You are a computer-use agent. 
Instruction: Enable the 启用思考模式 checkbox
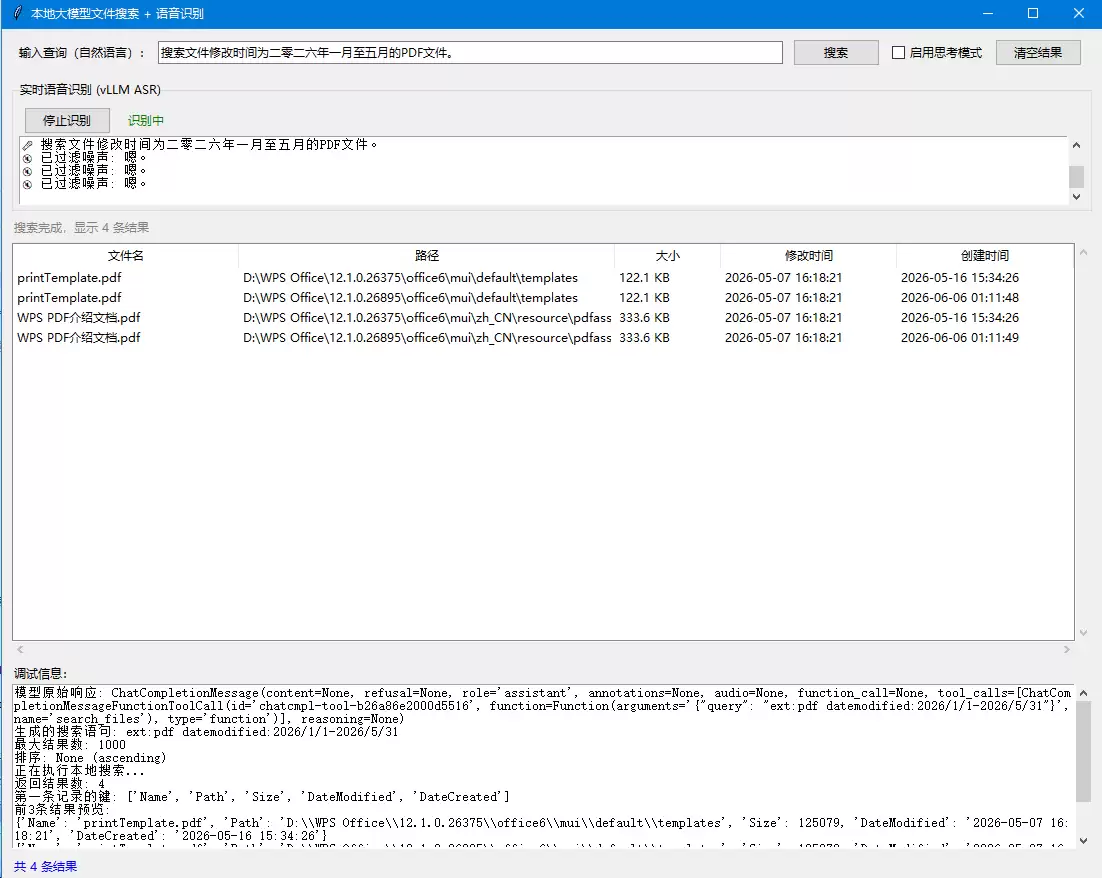[898, 53]
